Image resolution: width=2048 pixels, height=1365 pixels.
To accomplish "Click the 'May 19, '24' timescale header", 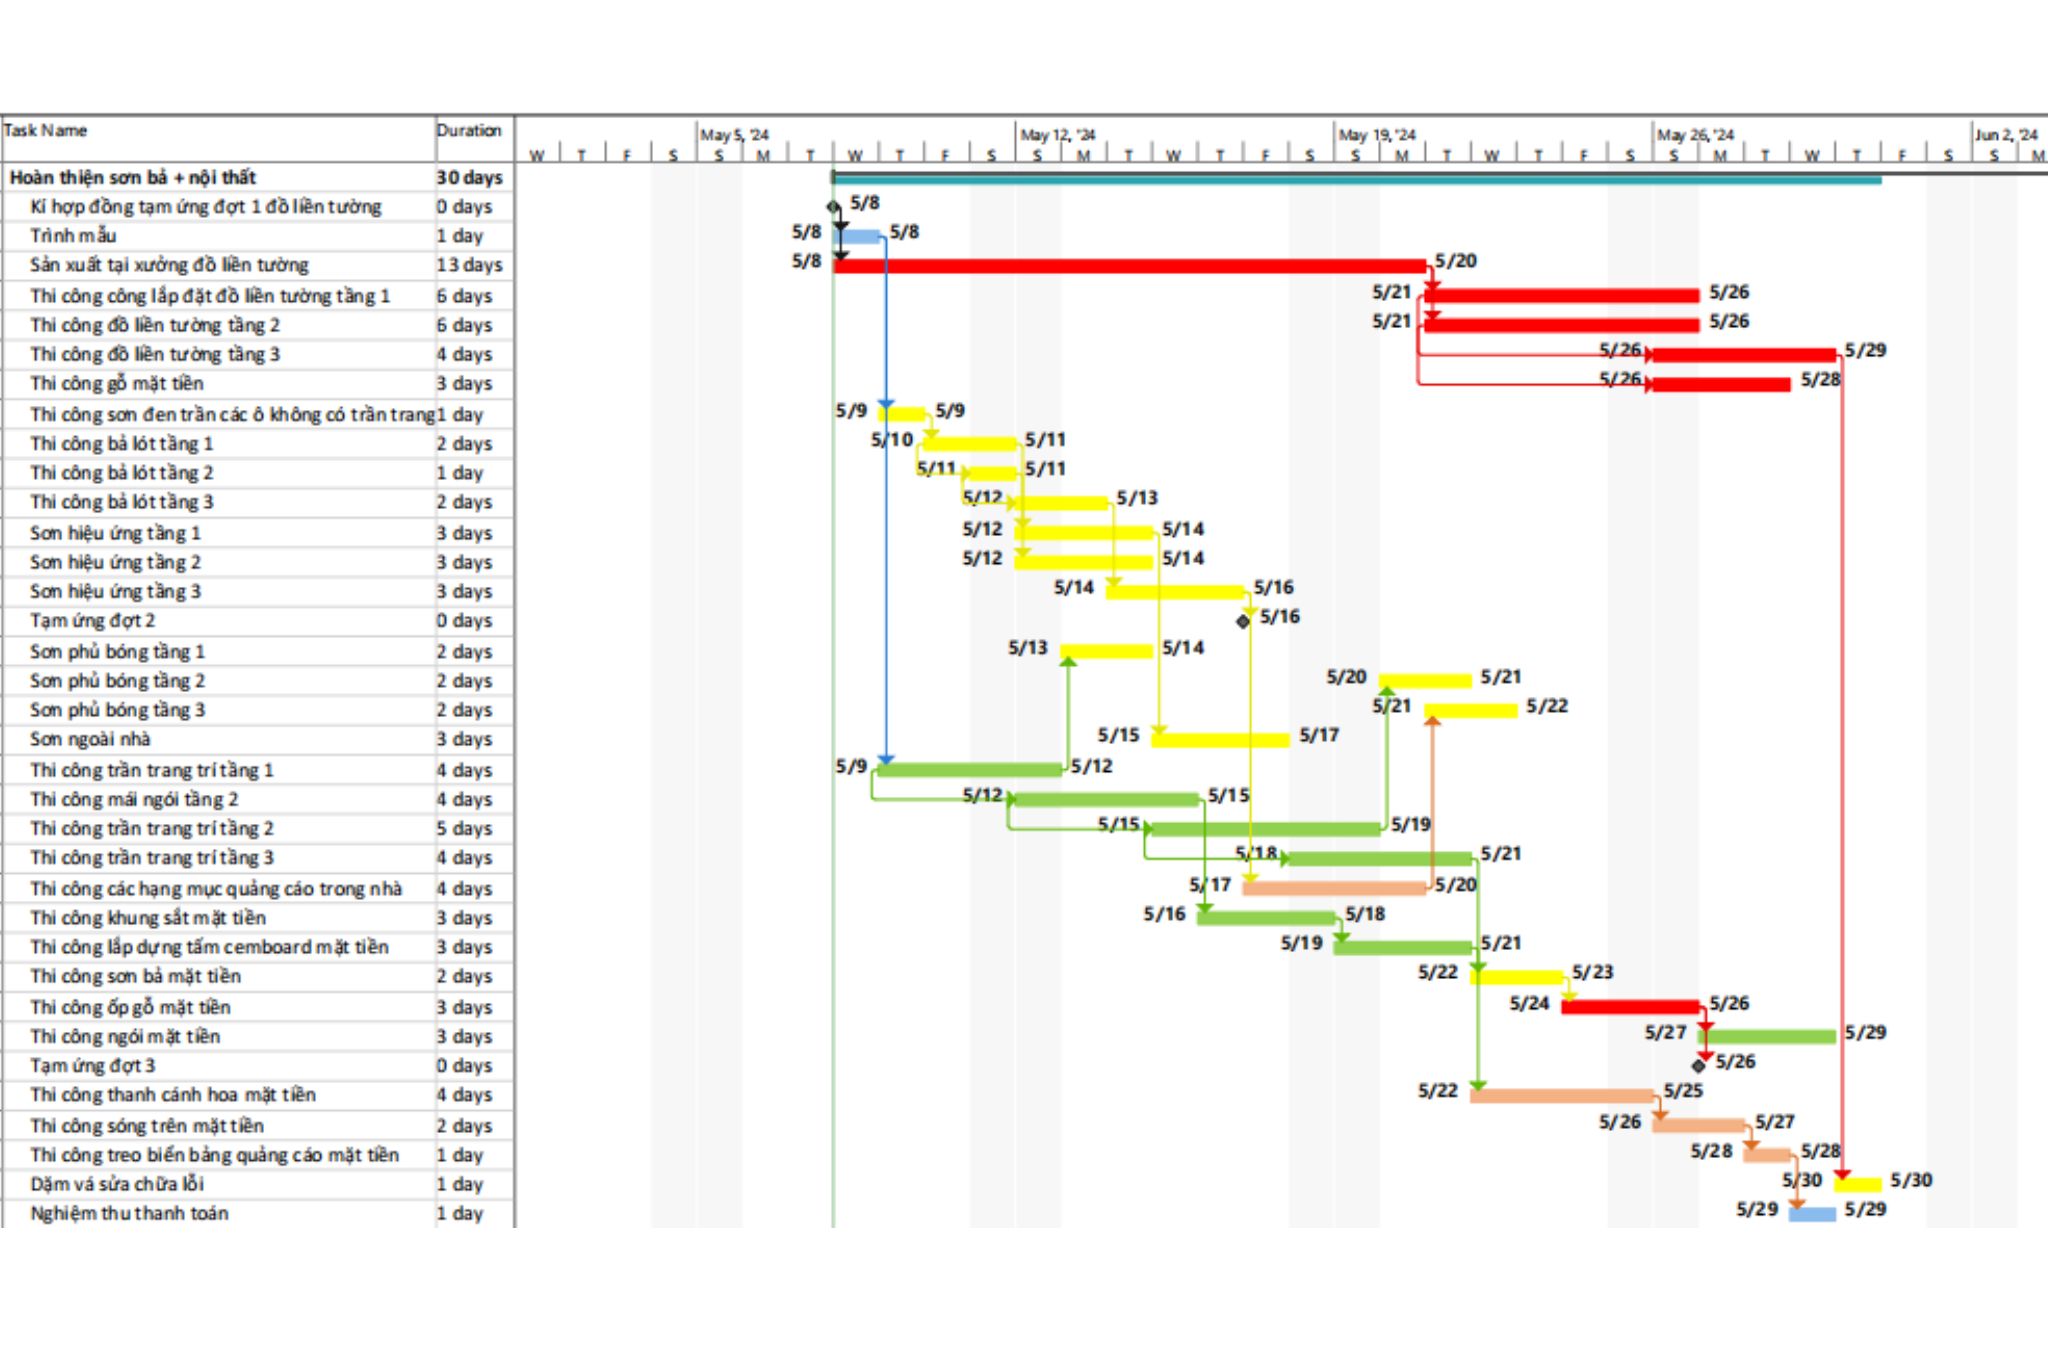I will pyautogui.click(x=1377, y=135).
